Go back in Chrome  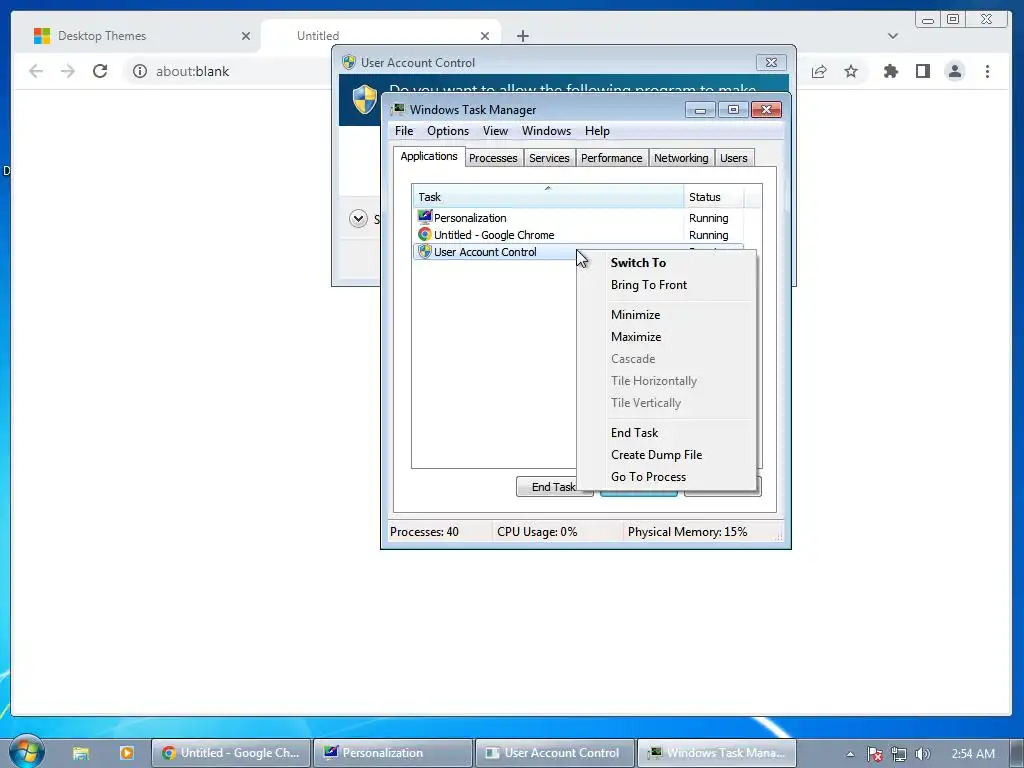pyautogui.click(x=37, y=71)
